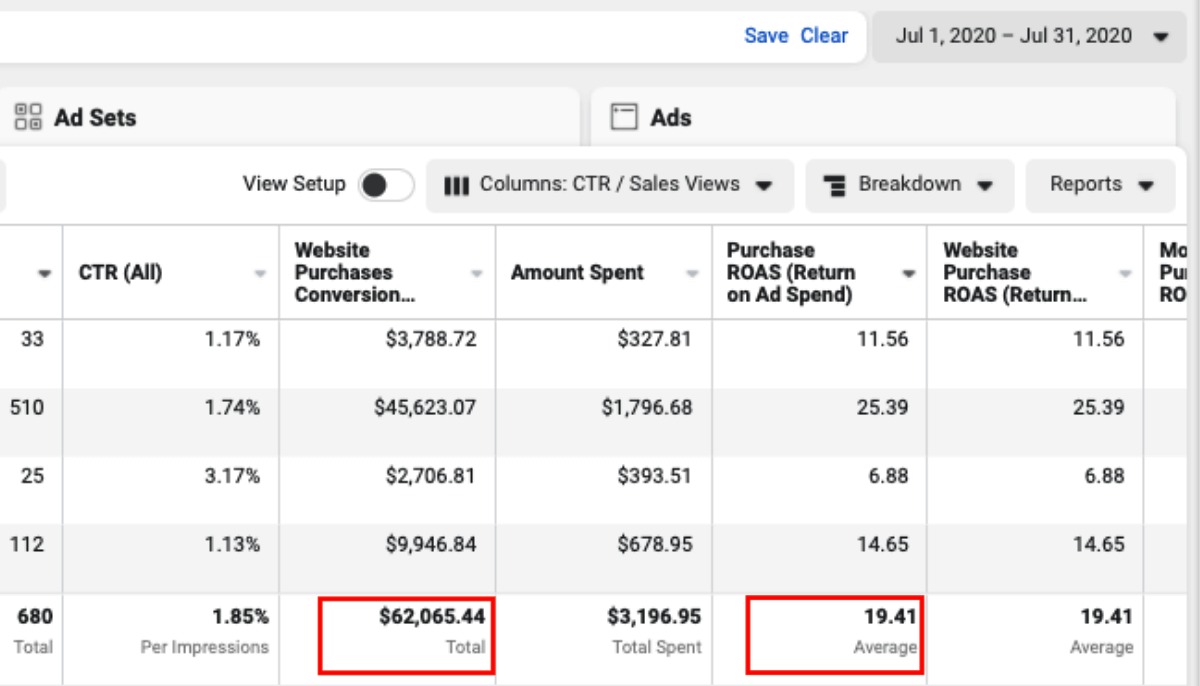The width and height of the screenshot is (1200, 686).
Task: Toggle the View Setup switch
Action: pyautogui.click(x=386, y=185)
